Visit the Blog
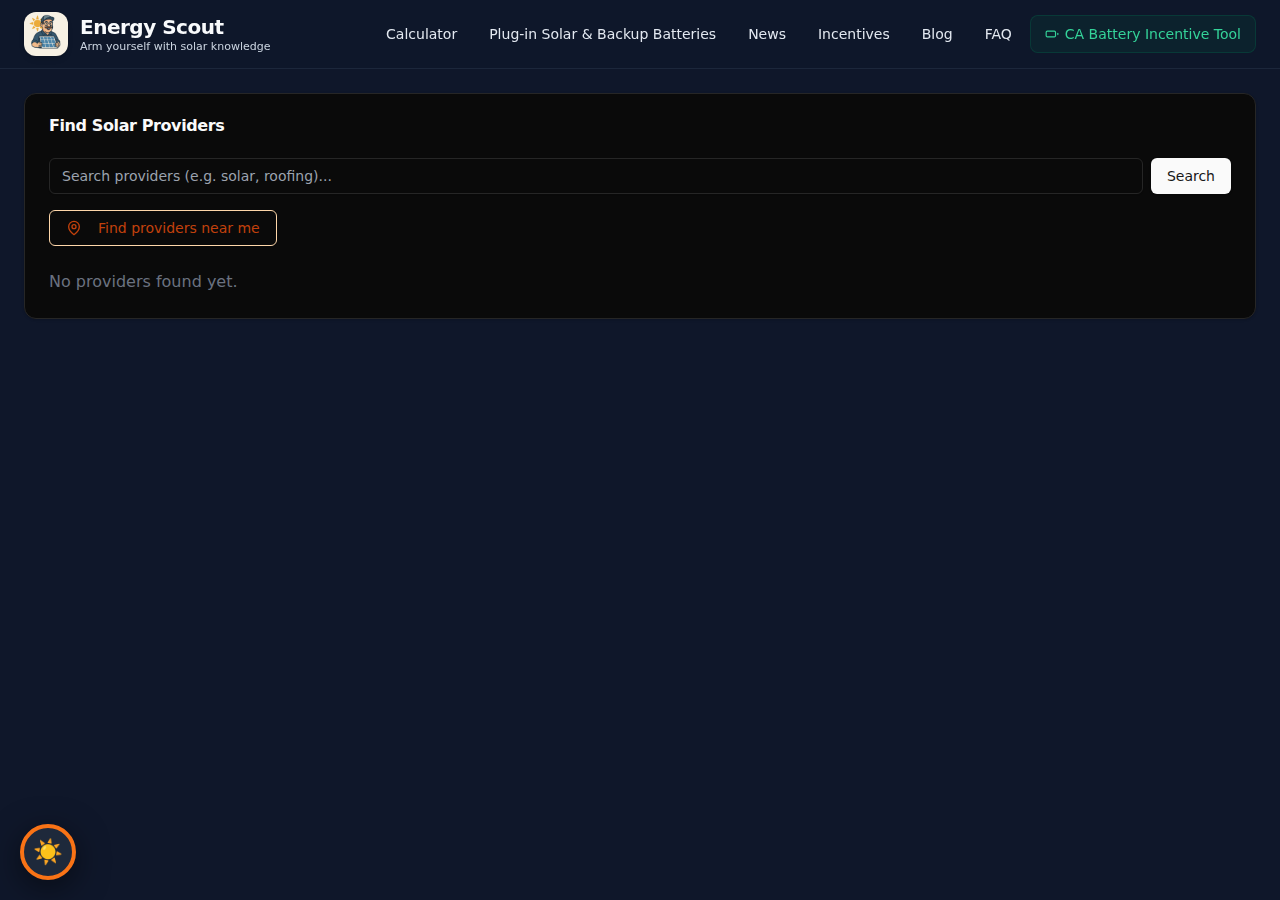The width and height of the screenshot is (1280, 900). click(936, 33)
